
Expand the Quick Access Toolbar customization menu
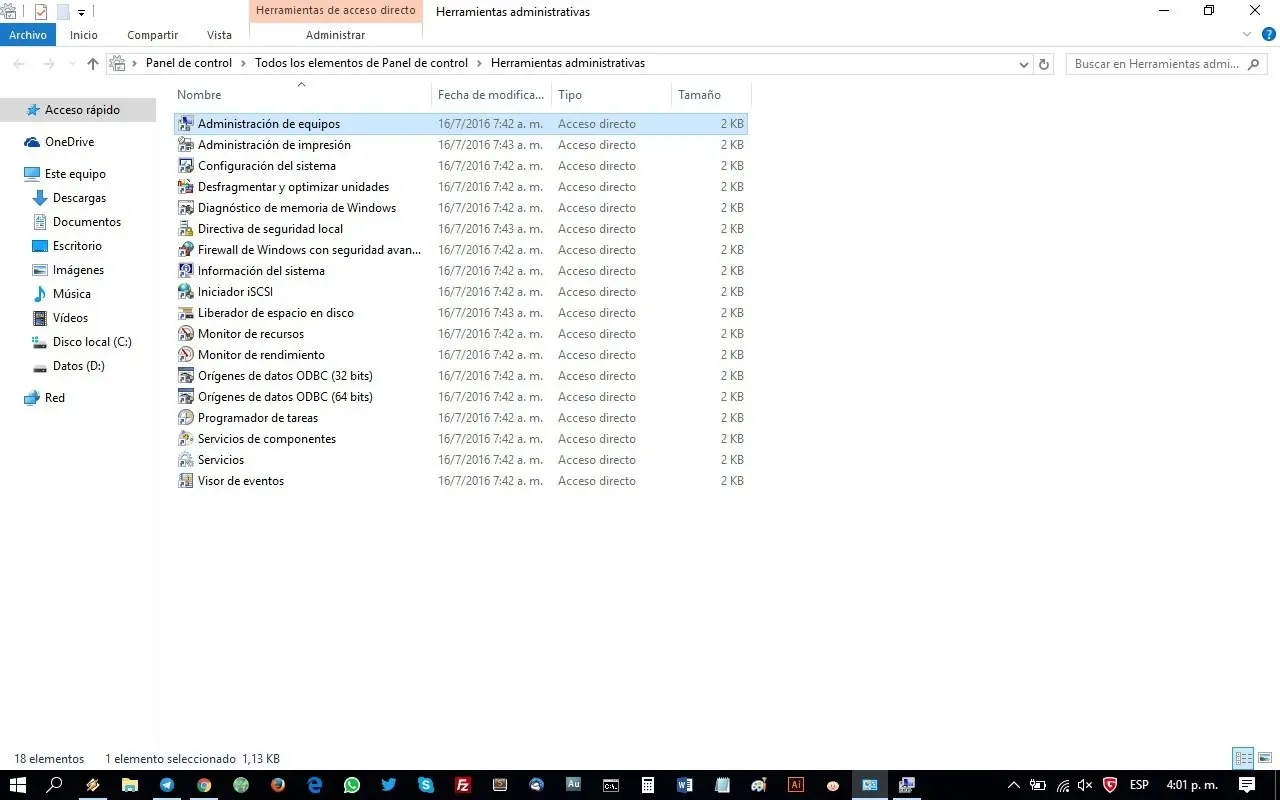pos(81,12)
